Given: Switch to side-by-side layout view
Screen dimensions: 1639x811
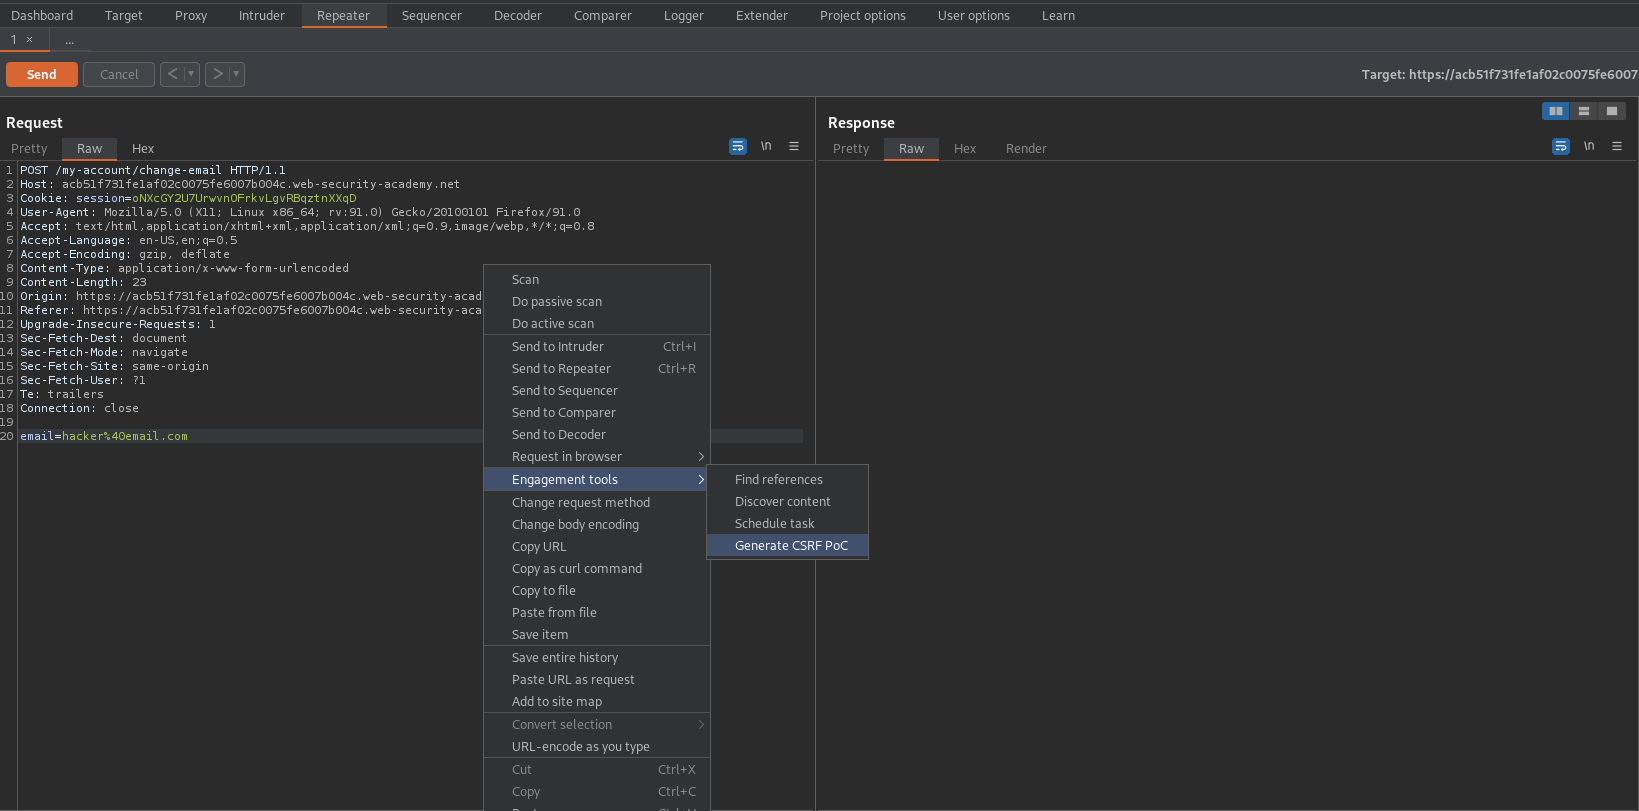Looking at the screenshot, I should click(1556, 111).
